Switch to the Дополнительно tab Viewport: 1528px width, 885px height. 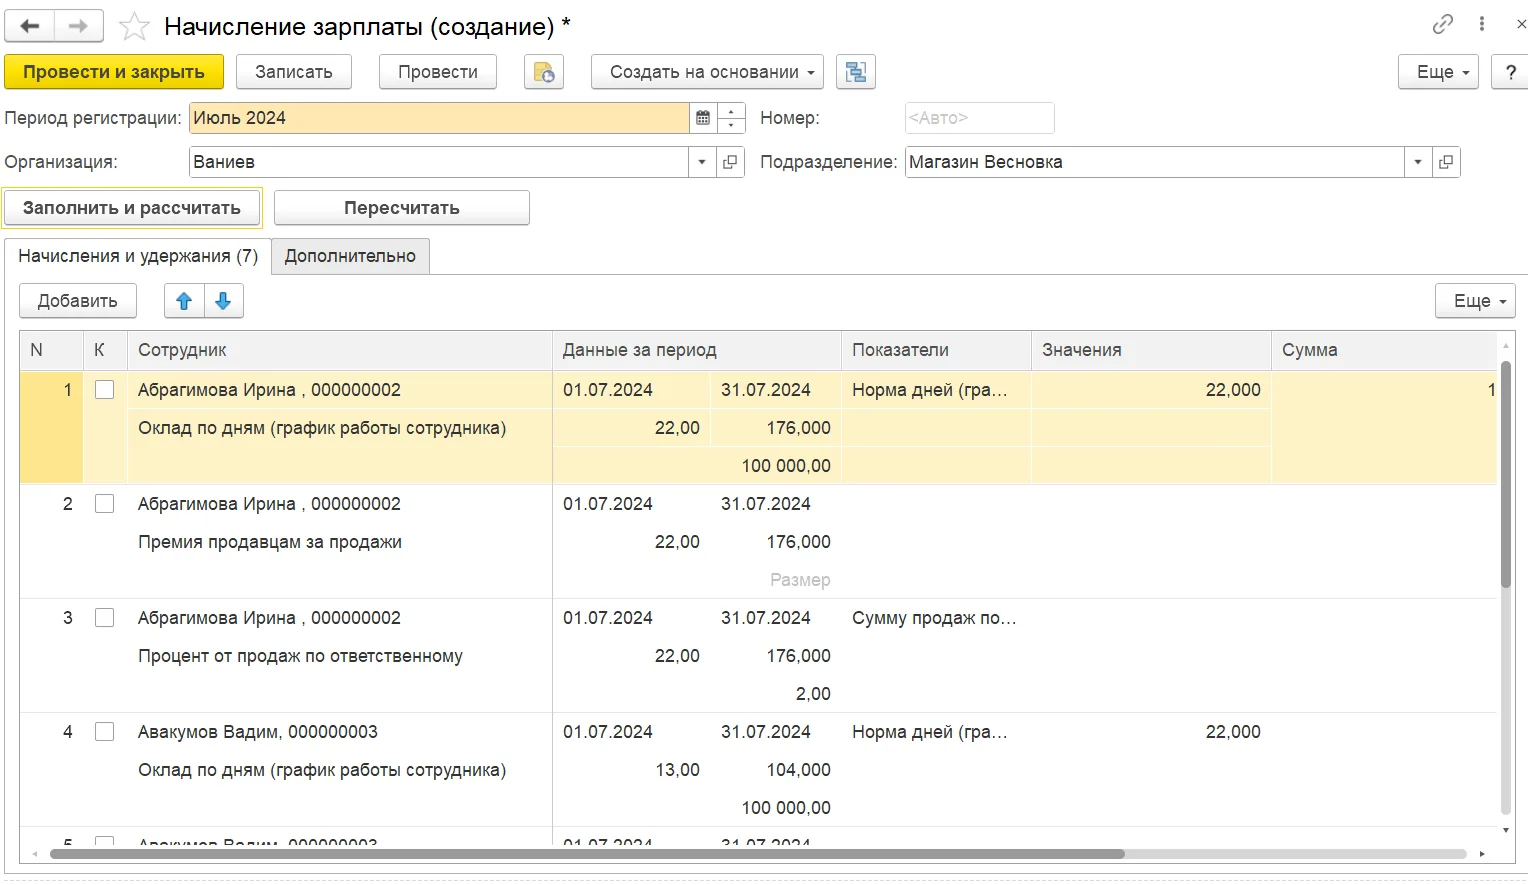(x=350, y=256)
